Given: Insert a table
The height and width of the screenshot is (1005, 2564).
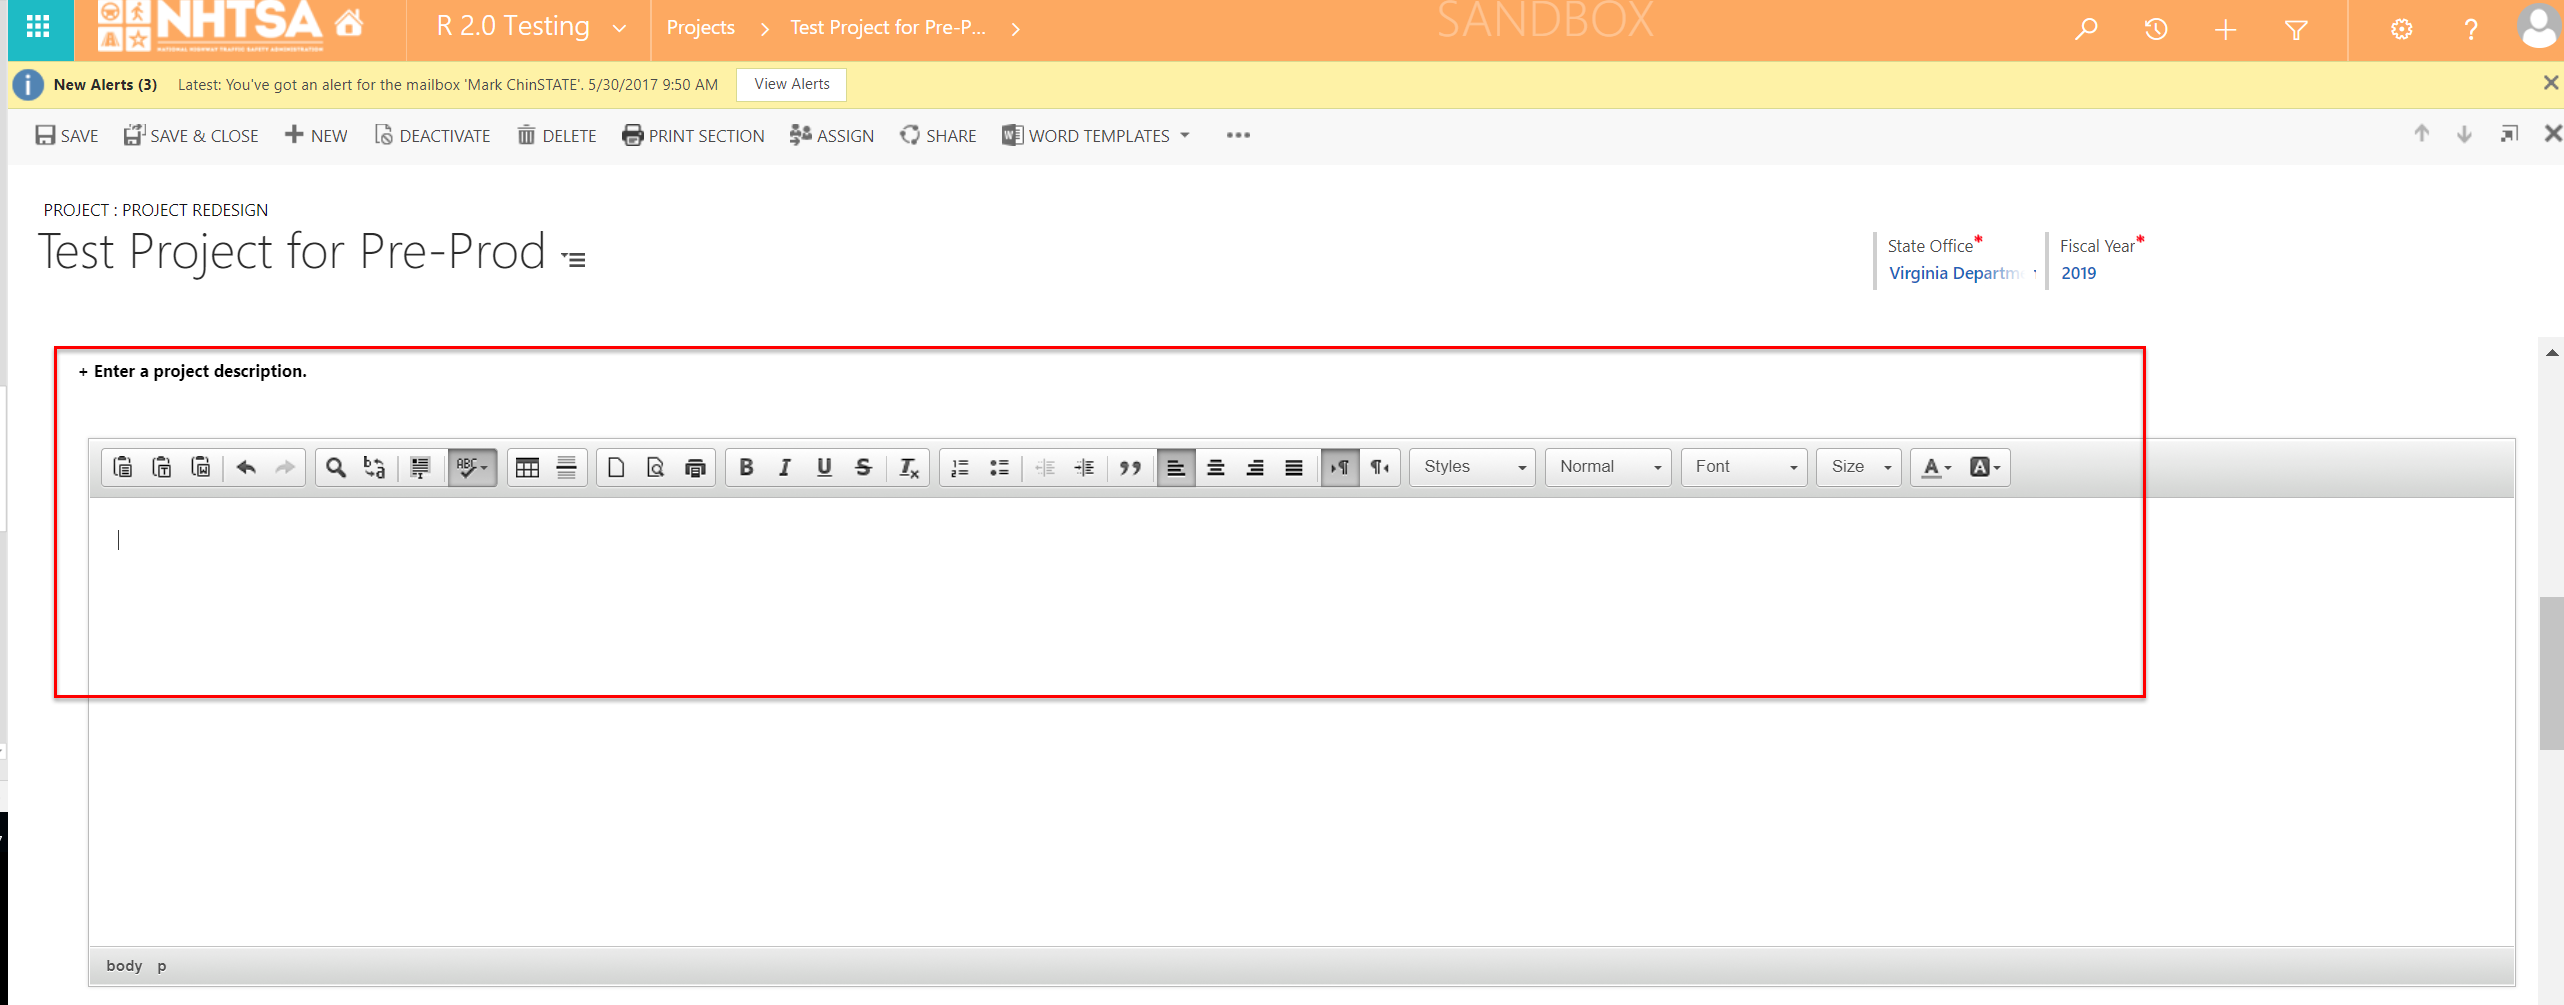Looking at the screenshot, I should (x=528, y=467).
